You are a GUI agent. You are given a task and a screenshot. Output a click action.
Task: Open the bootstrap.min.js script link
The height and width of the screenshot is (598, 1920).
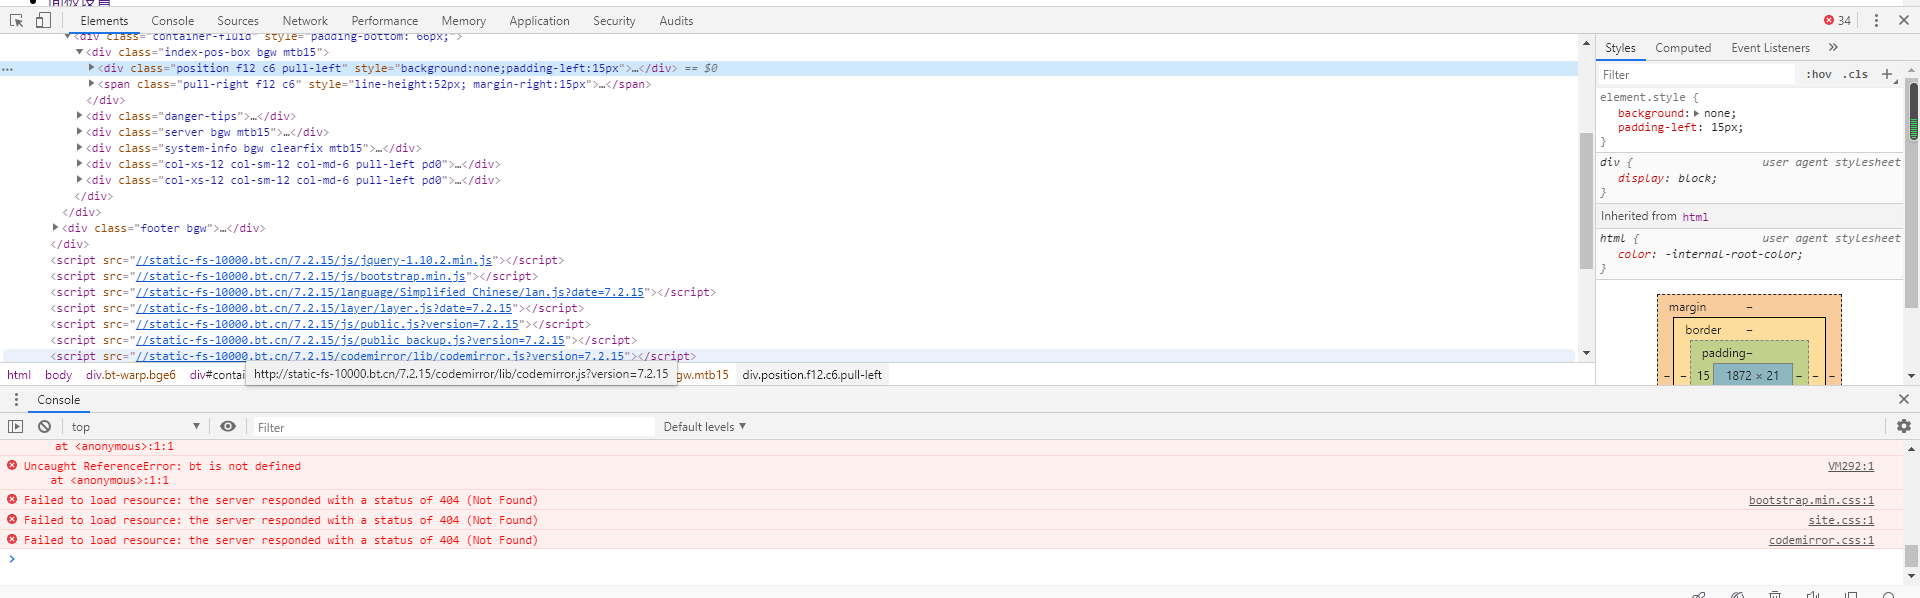pyautogui.click(x=301, y=276)
